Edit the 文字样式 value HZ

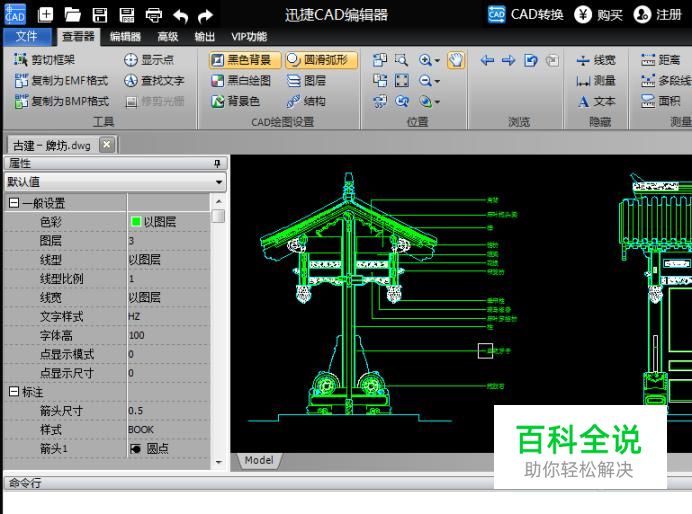pyautogui.click(x=169, y=316)
